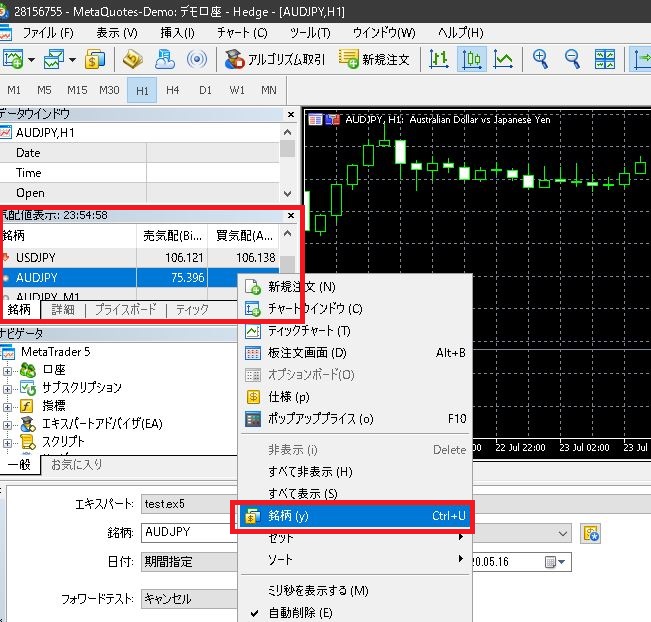This screenshot has width=651, height=622.
Task: Select the W1 timeframe
Action: 237,90
